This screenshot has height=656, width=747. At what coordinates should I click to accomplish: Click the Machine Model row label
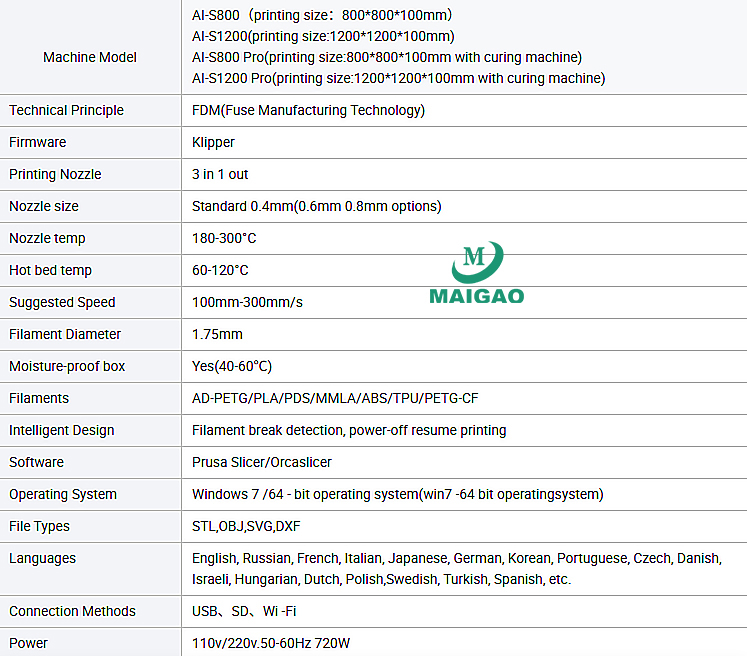(90, 57)
